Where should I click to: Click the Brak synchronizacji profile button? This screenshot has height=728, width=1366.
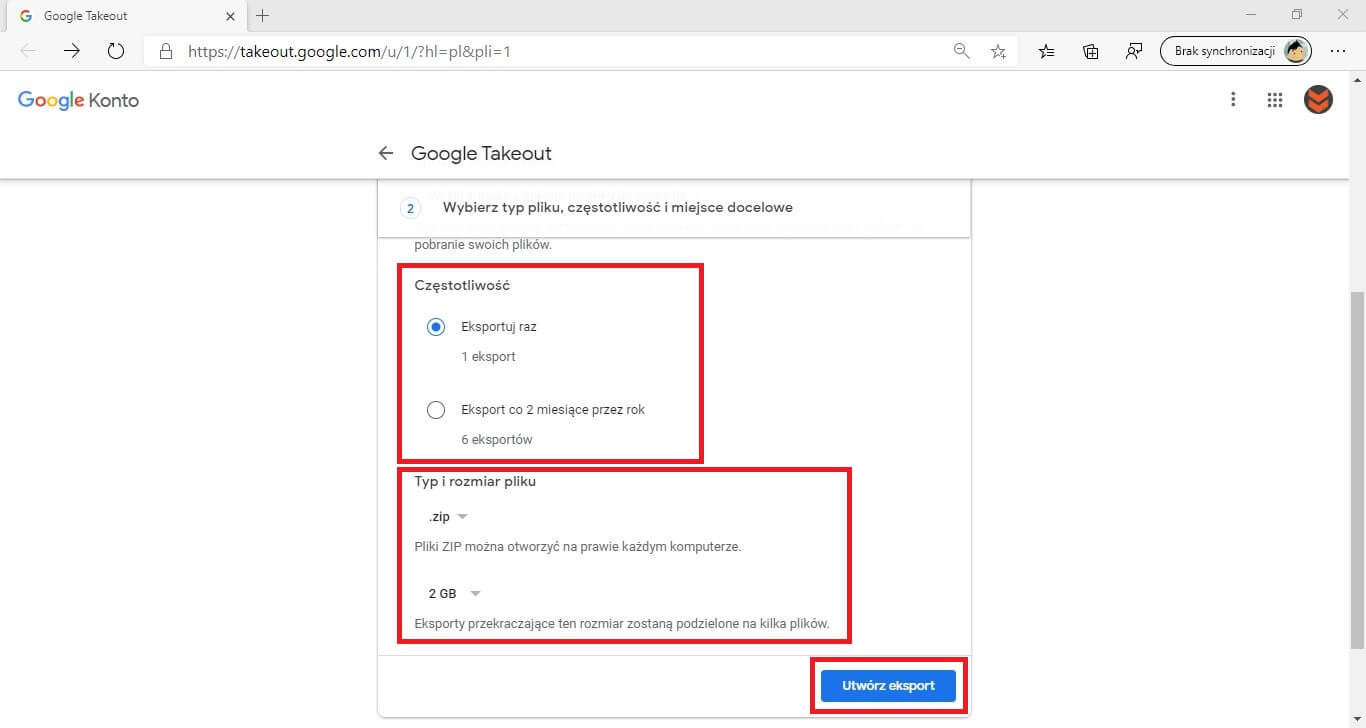pos(1236,51)
